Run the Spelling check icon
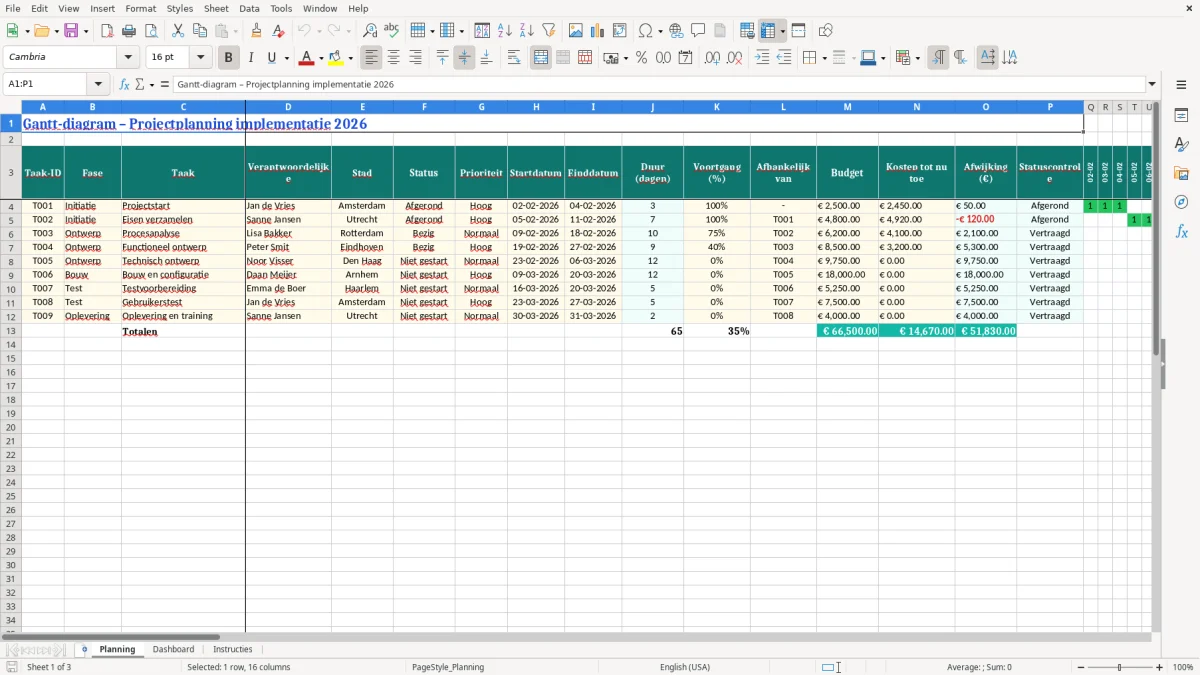This screenshot has height=675, width=1200. tap(392, 31)
